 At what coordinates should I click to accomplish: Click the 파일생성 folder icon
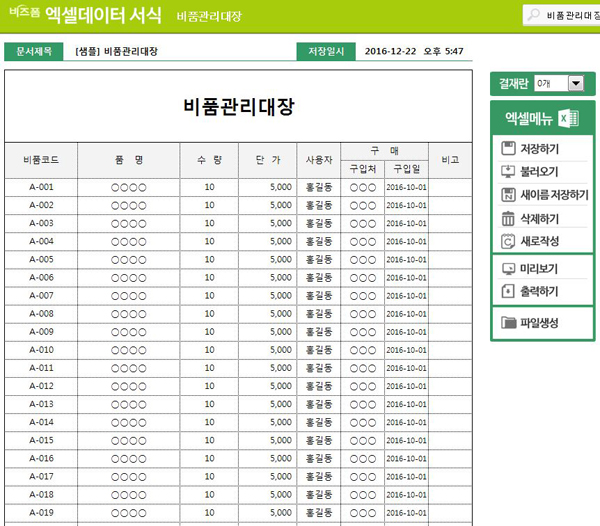(x=509, y=322)
